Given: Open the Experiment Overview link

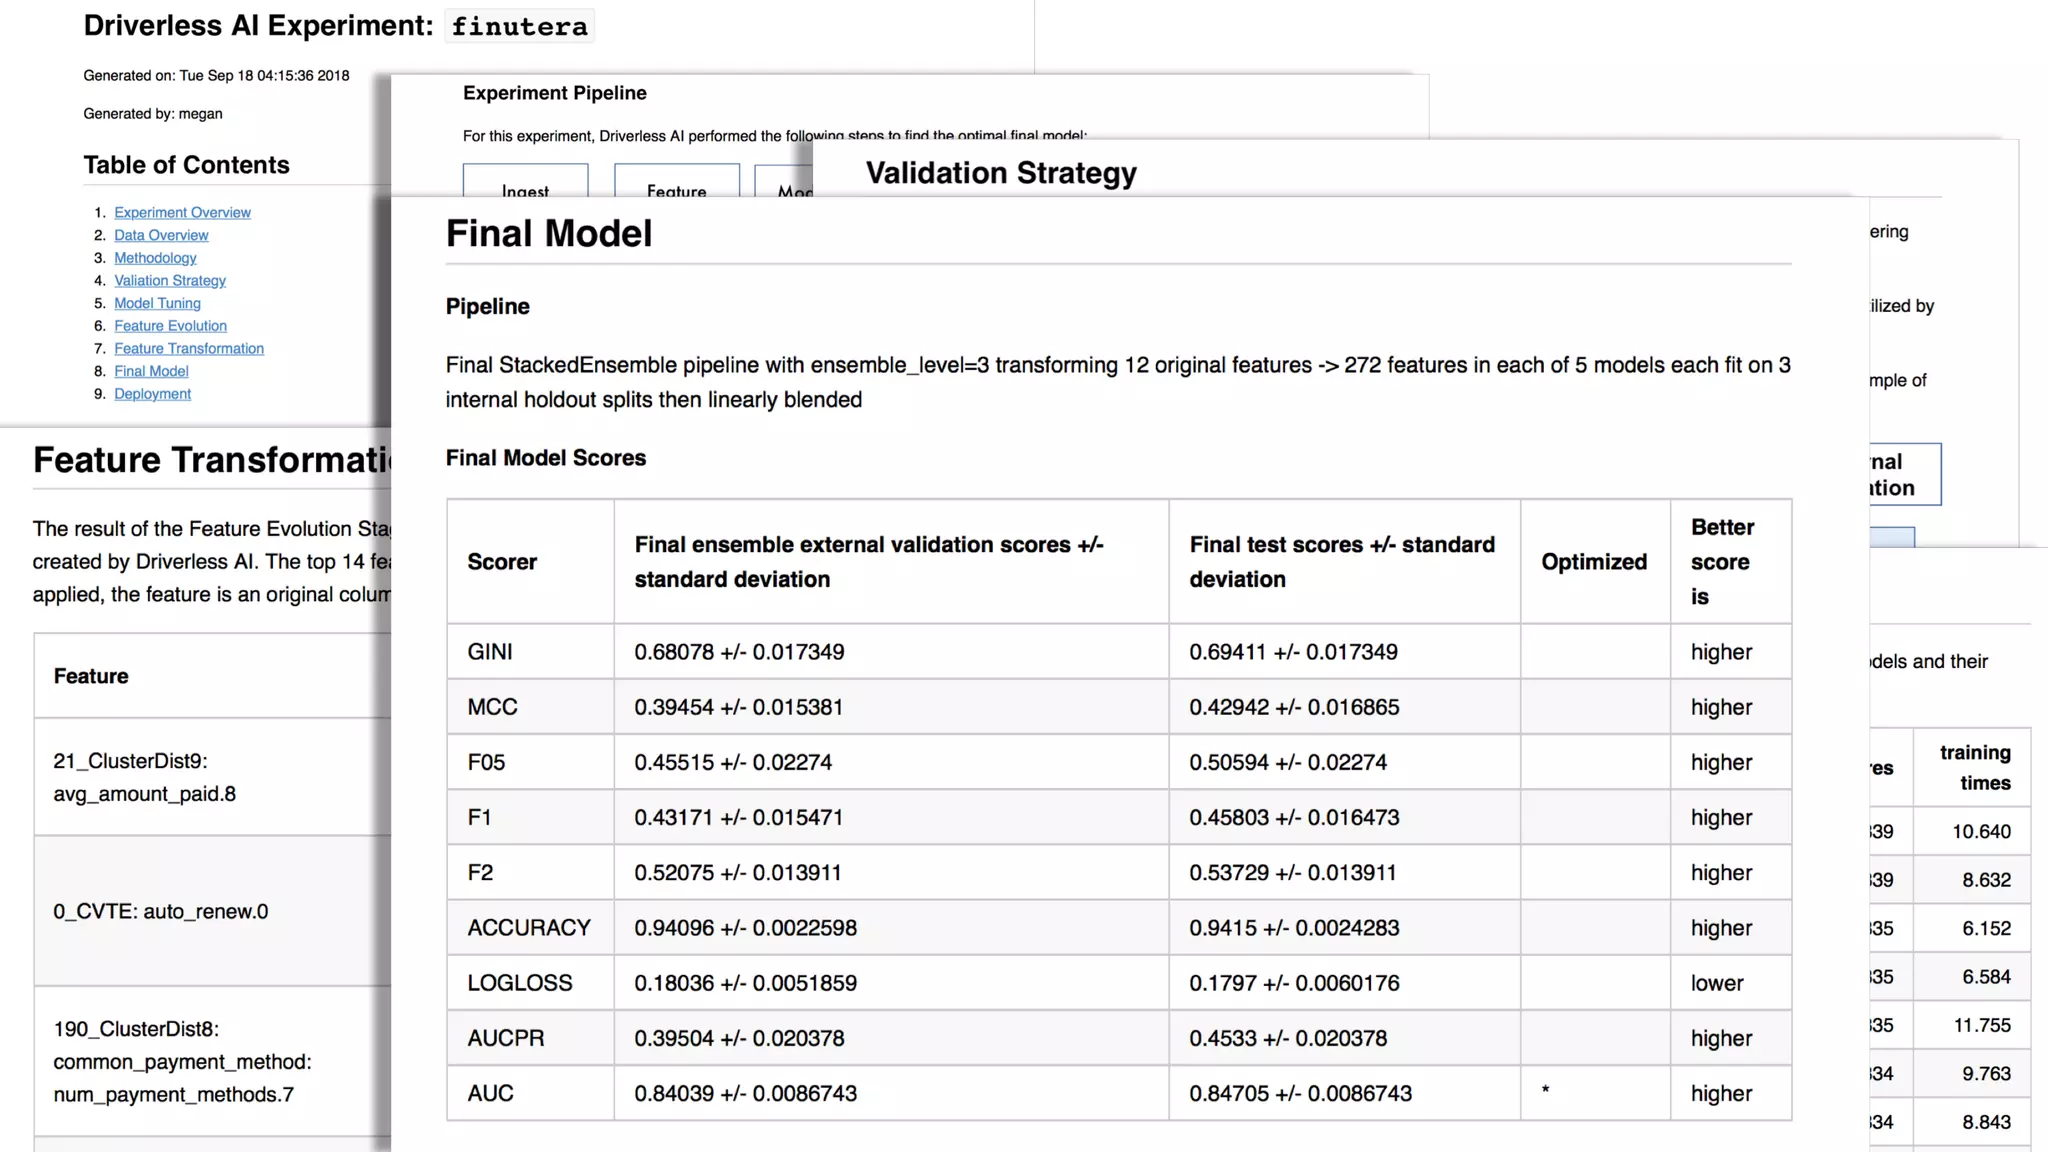Looking at the screenshot, I should [x=182, y=212].
